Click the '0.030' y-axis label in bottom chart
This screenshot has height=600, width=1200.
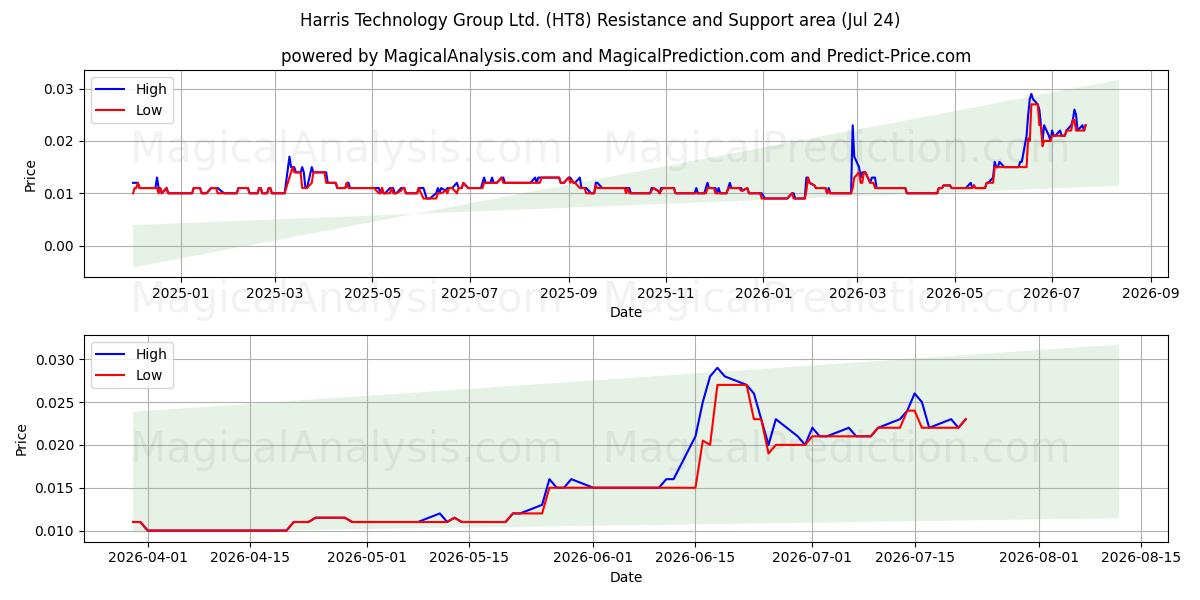coord(56,360)
